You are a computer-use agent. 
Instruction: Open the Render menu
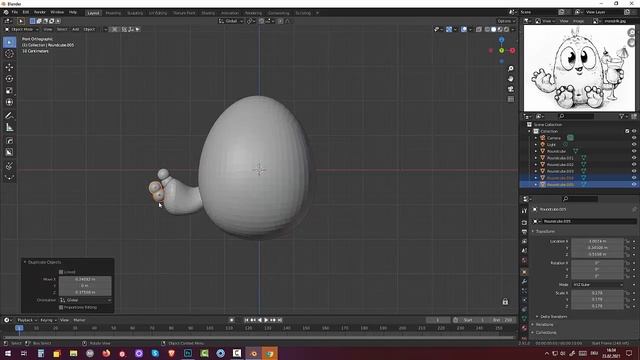(x=40, y=13)
